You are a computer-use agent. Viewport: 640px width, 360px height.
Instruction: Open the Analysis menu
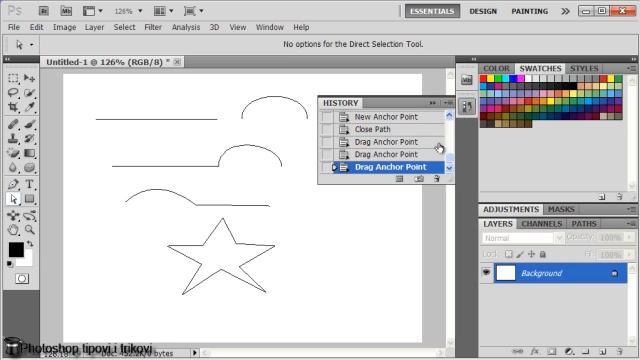tap(186, 27)
